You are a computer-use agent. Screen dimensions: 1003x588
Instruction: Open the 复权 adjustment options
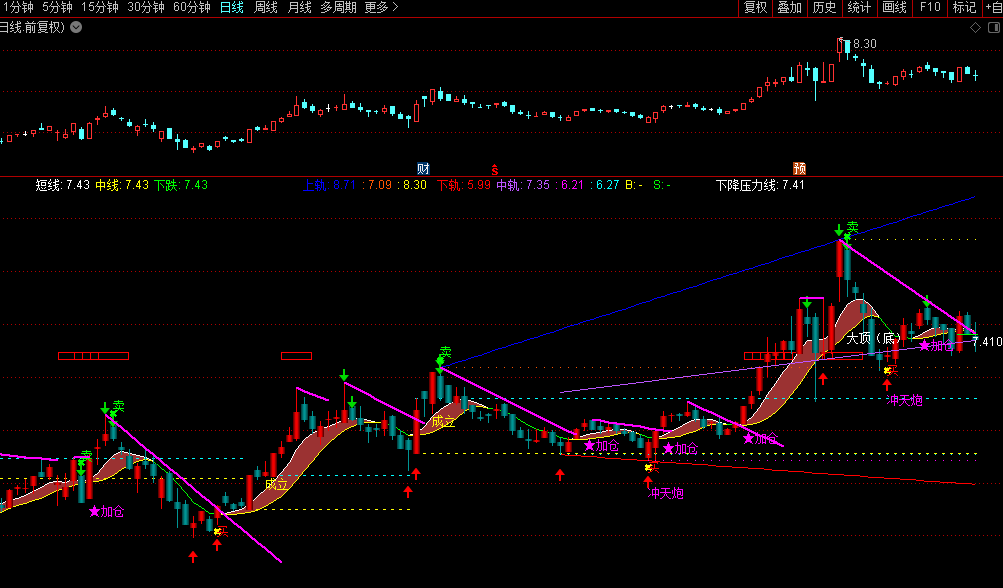755,8
